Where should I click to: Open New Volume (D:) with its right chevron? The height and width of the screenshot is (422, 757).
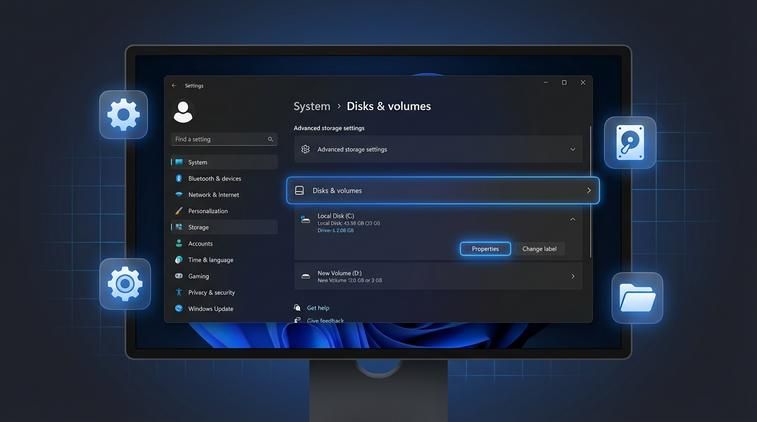(573, 277)
